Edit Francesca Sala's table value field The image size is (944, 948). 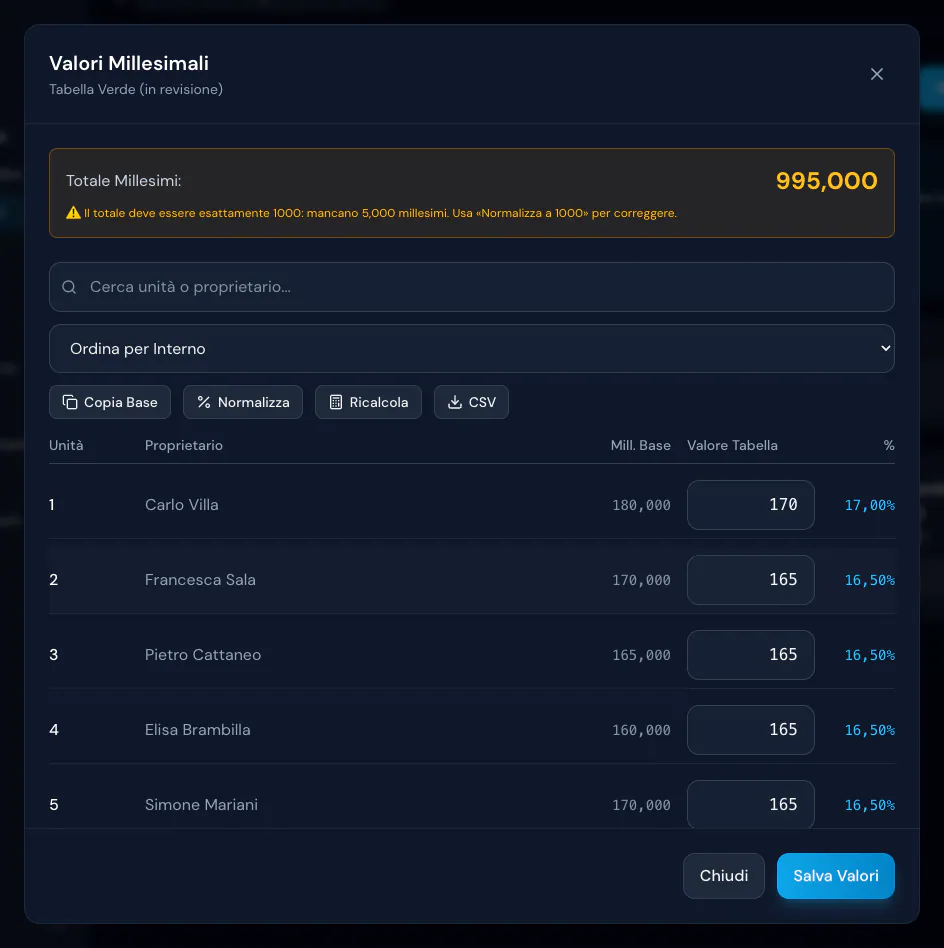[x=750, y=580]
